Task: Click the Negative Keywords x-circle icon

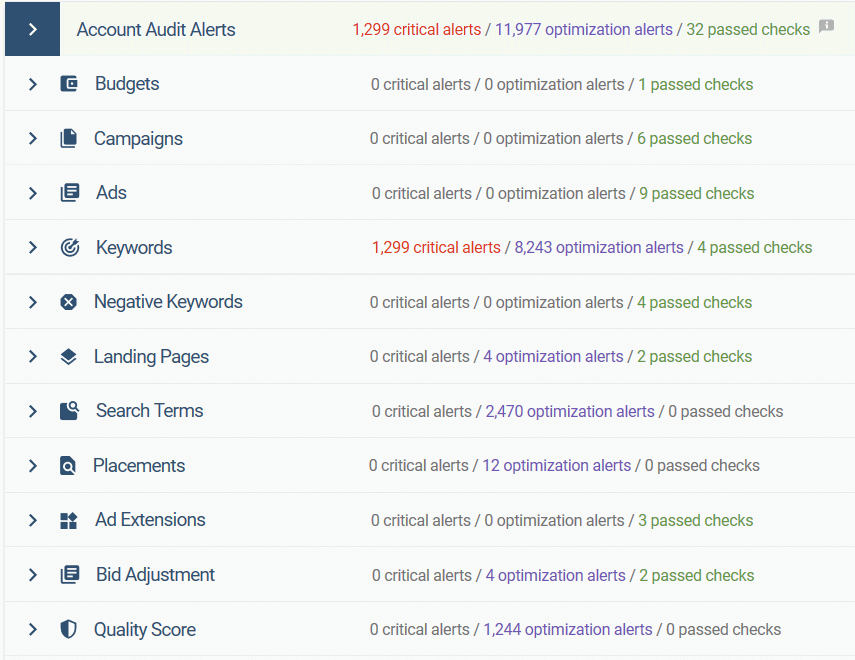Action: pyautogui.click(x=68, y=302)
